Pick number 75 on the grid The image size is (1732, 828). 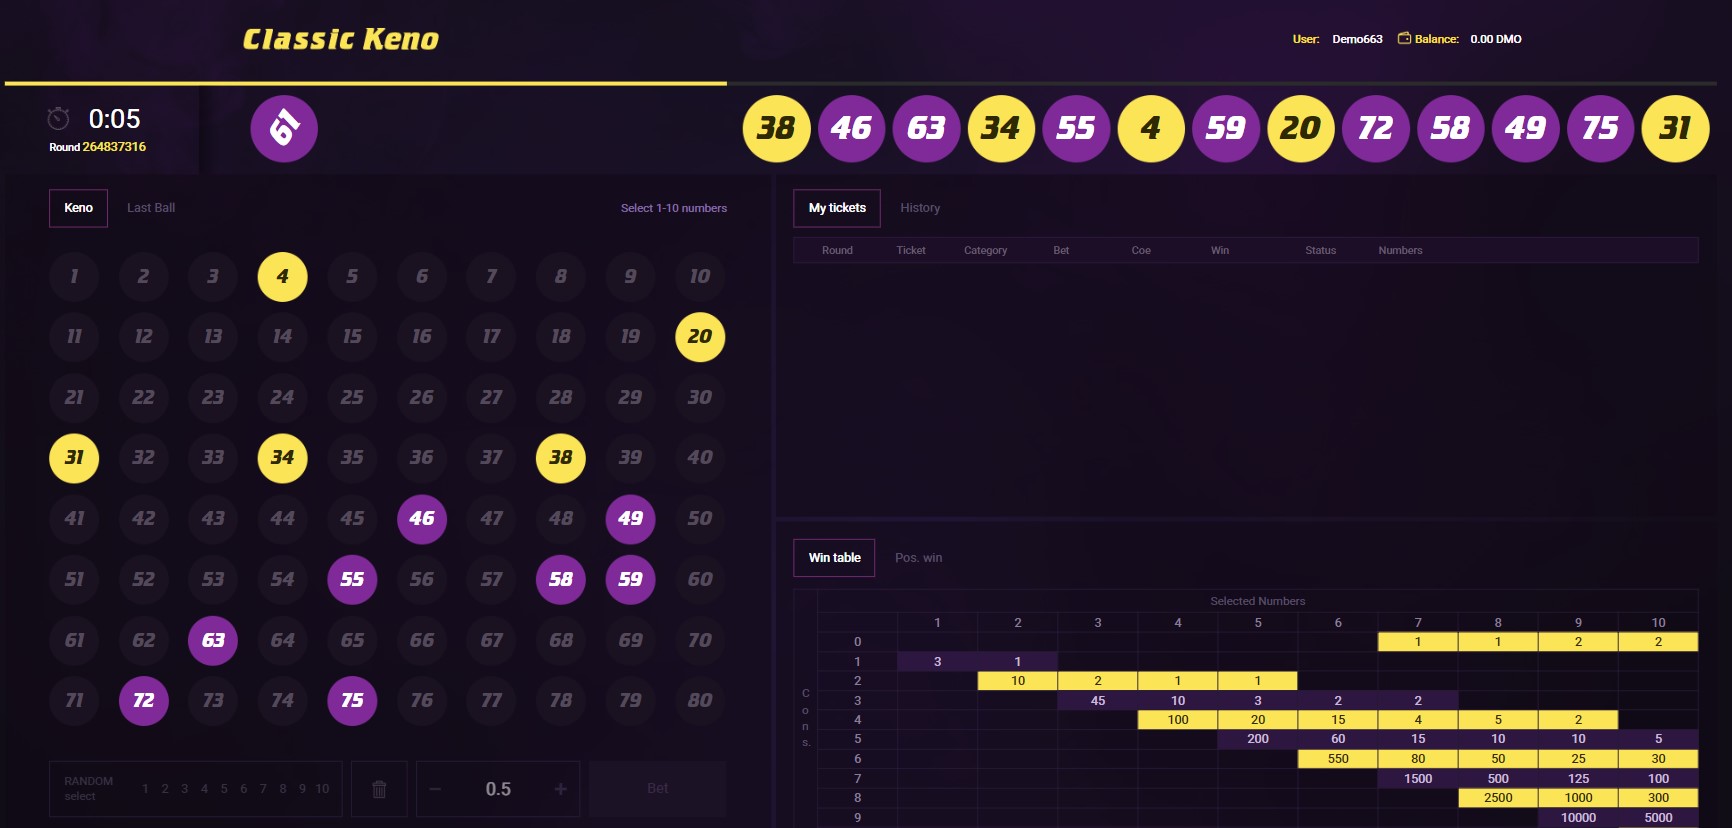tap(352, 701)
